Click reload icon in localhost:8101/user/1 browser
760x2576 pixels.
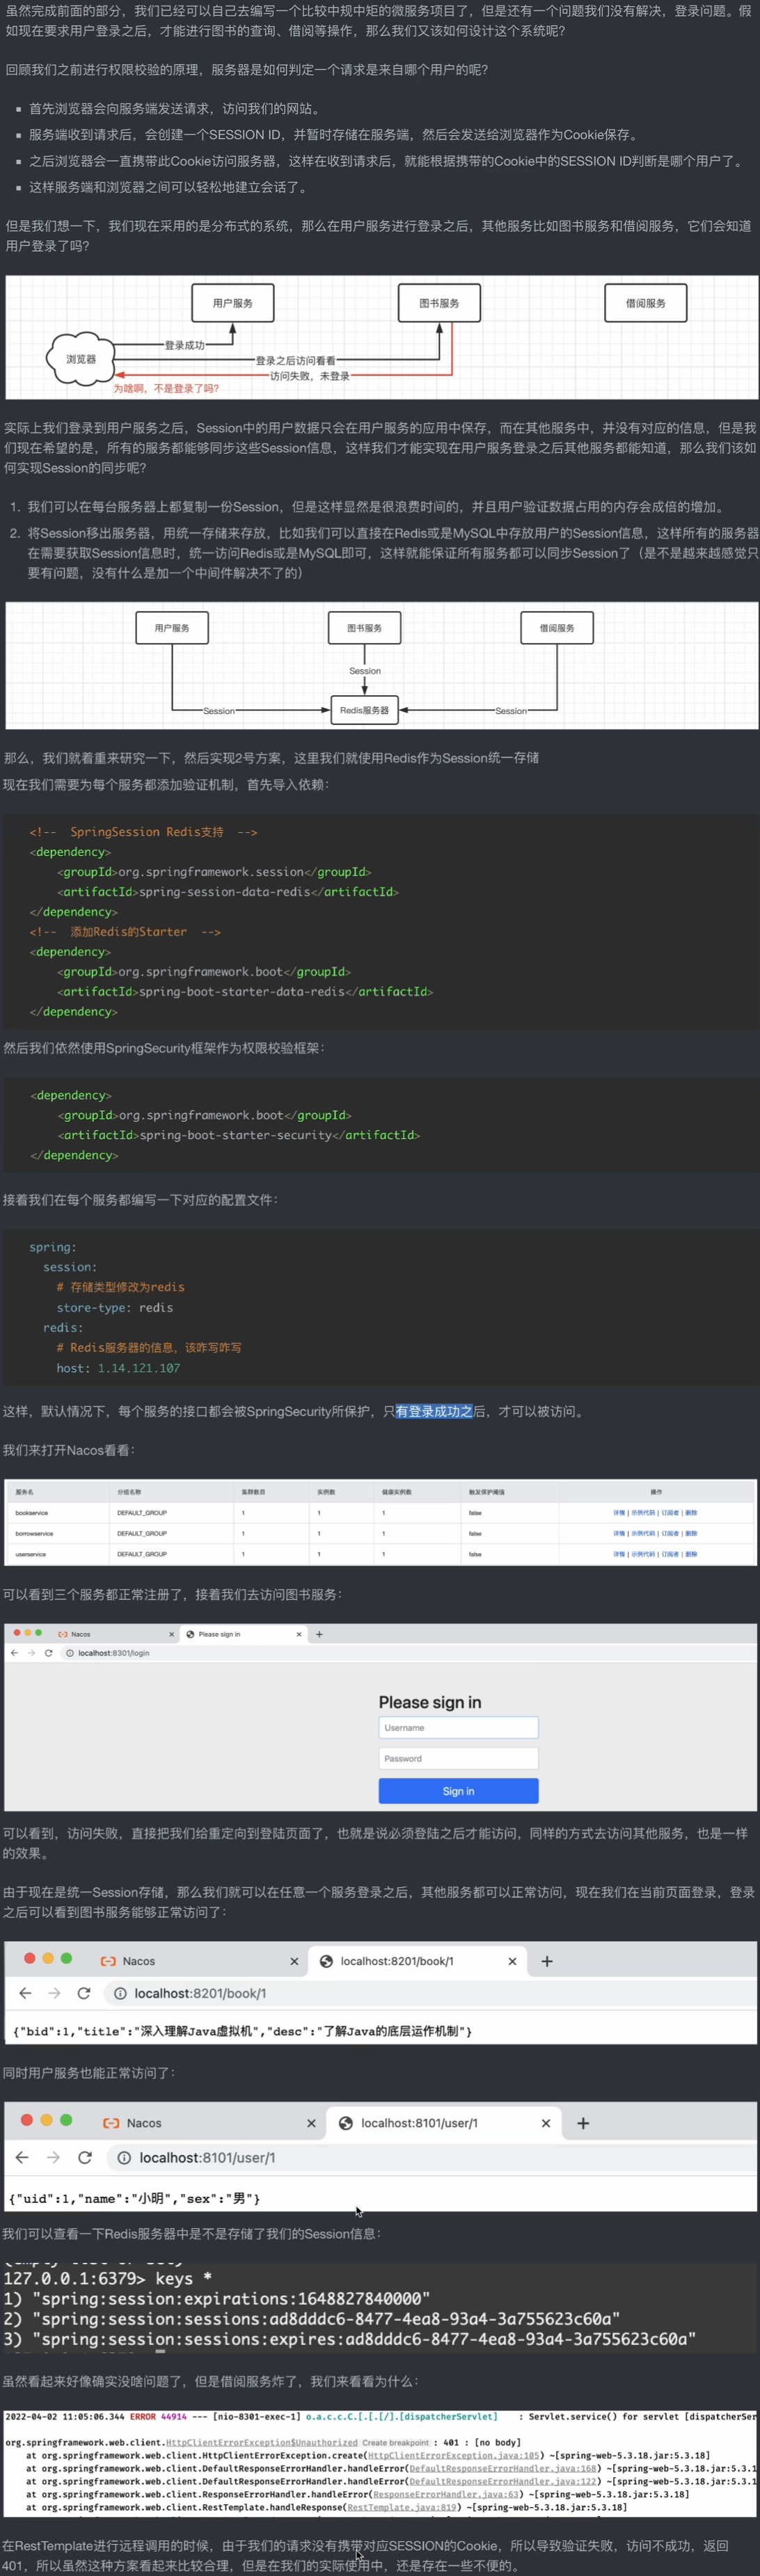(x=85, y=2157)
